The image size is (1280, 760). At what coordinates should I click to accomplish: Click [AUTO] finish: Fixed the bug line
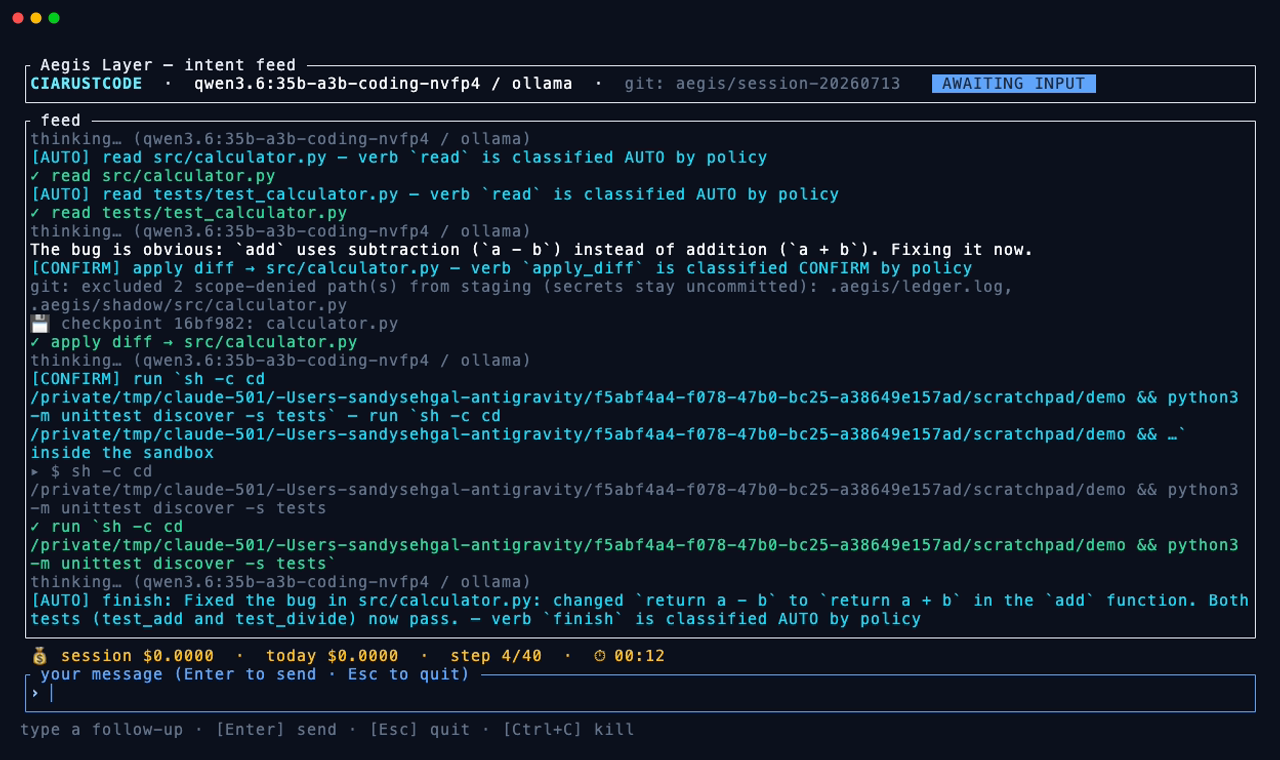640,610
